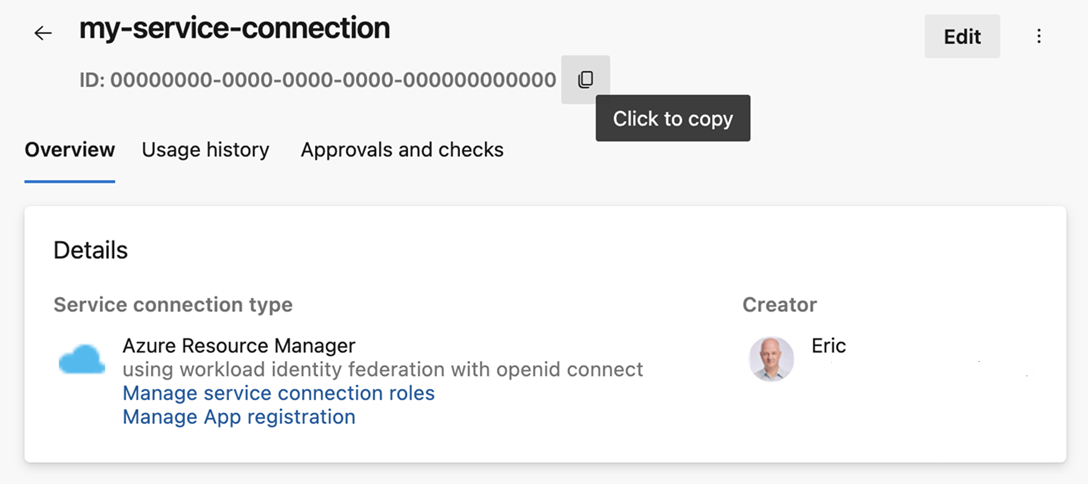Viewport: 1088px width, 484px height.
Task: Follow the Manage App registration link
Action: tap(238, 417)
